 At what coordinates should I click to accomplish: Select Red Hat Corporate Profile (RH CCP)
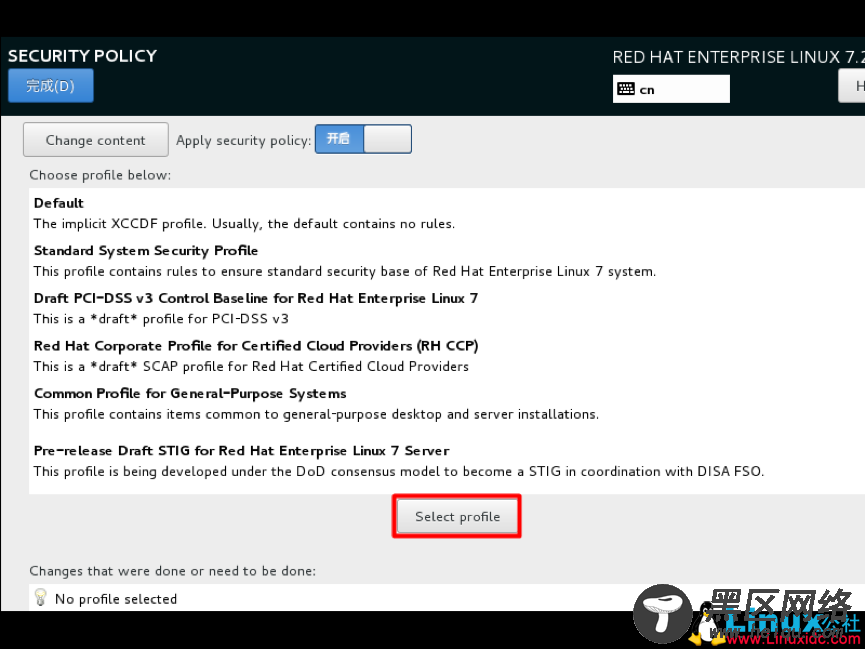(447, 356)
